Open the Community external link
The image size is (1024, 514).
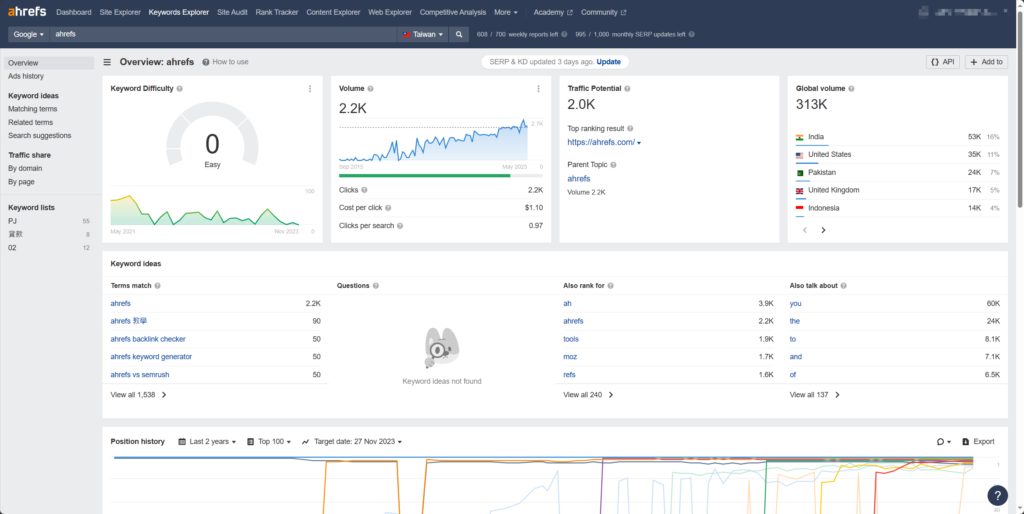pyautogui.click(x=603, y=12)
